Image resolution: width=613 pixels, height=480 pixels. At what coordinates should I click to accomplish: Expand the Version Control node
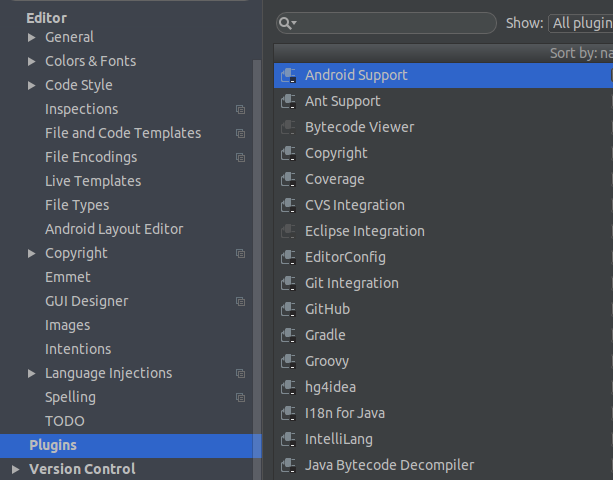pyautogui.click(x=16, y=469)
